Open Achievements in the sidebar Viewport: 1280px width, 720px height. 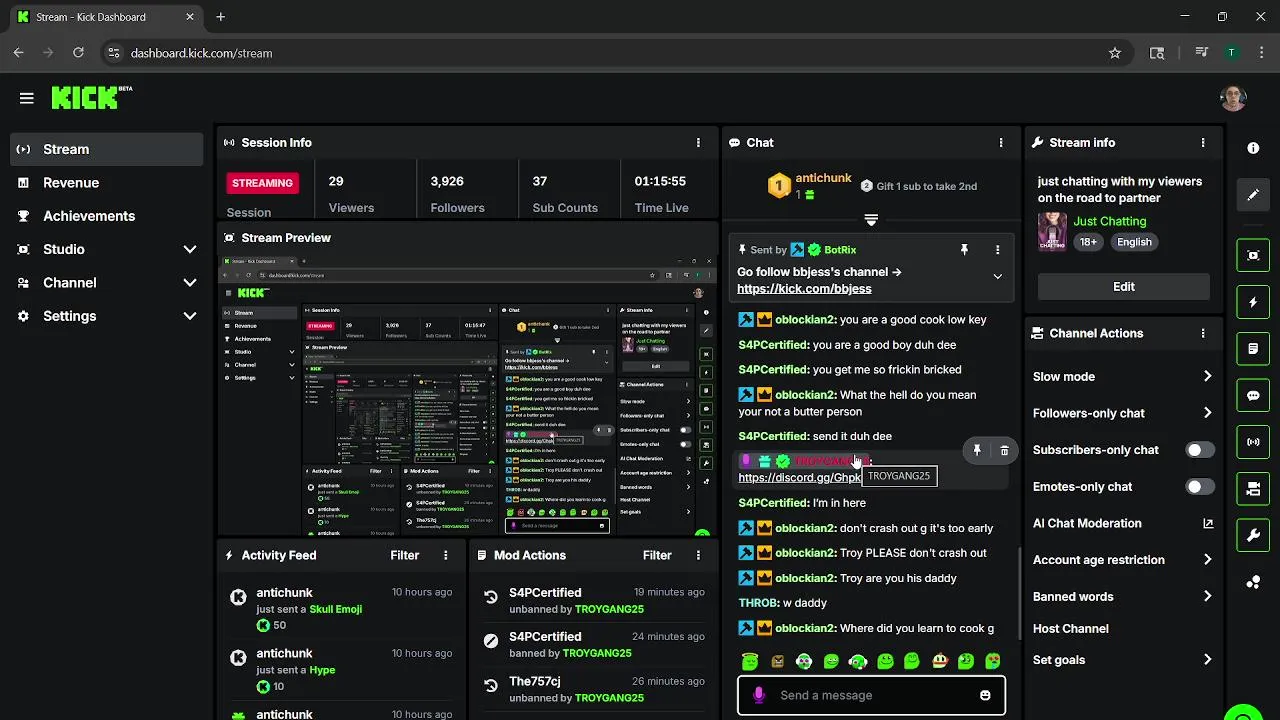(107, 216)
